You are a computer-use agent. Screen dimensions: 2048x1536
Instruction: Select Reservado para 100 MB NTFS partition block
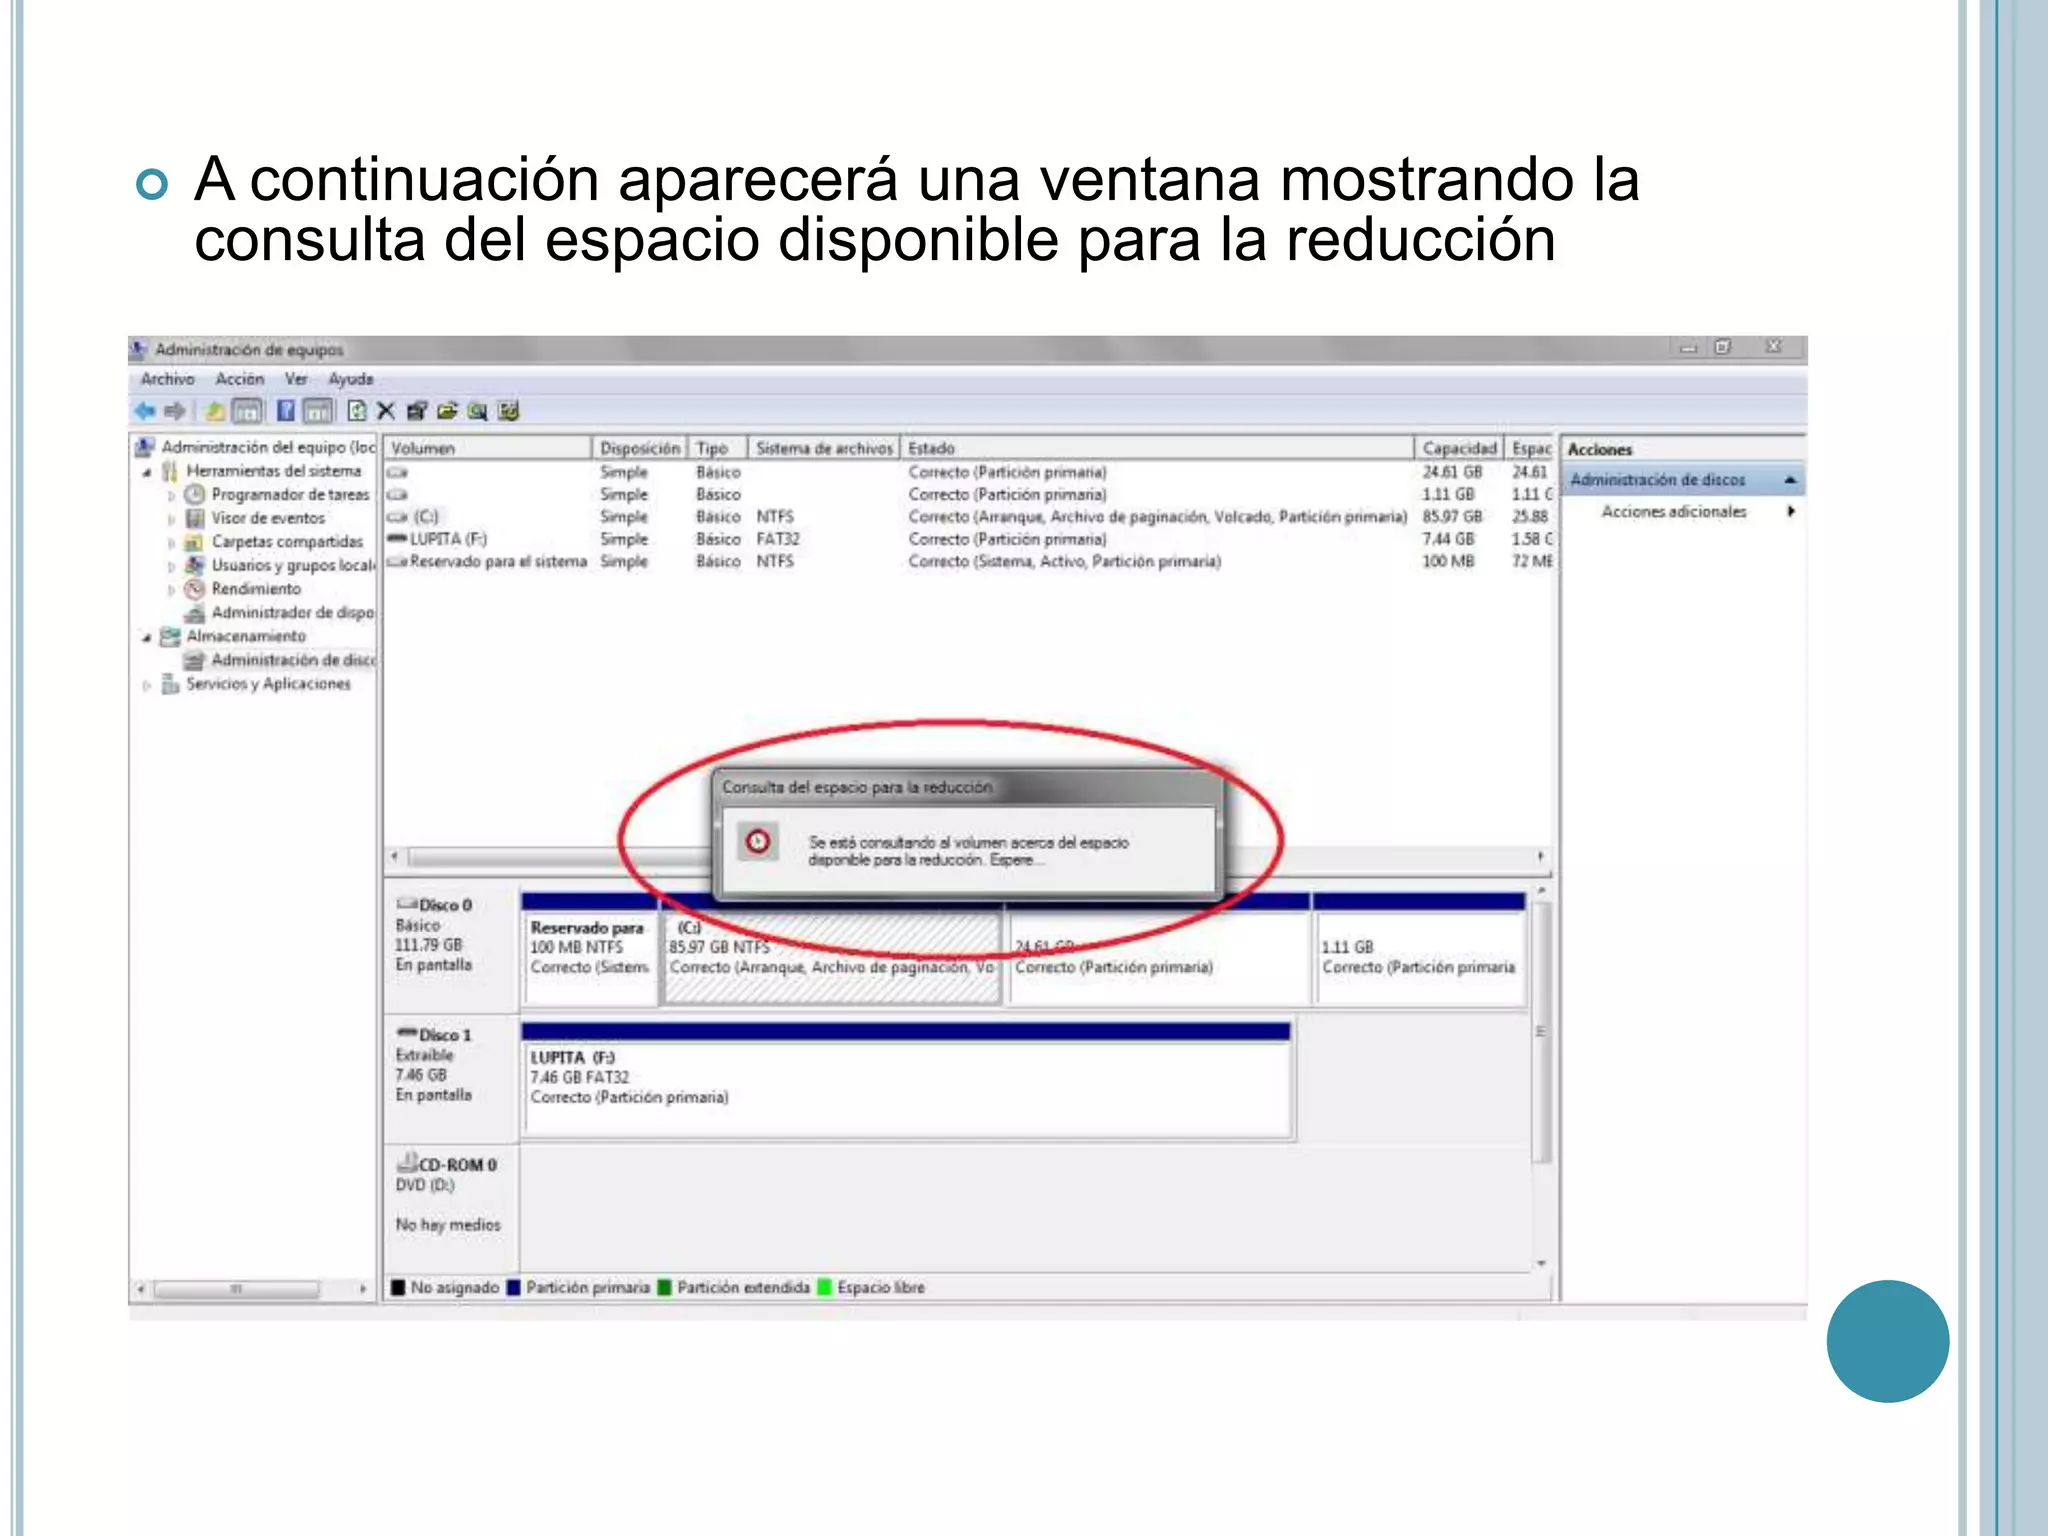click(x=589, y=948)
